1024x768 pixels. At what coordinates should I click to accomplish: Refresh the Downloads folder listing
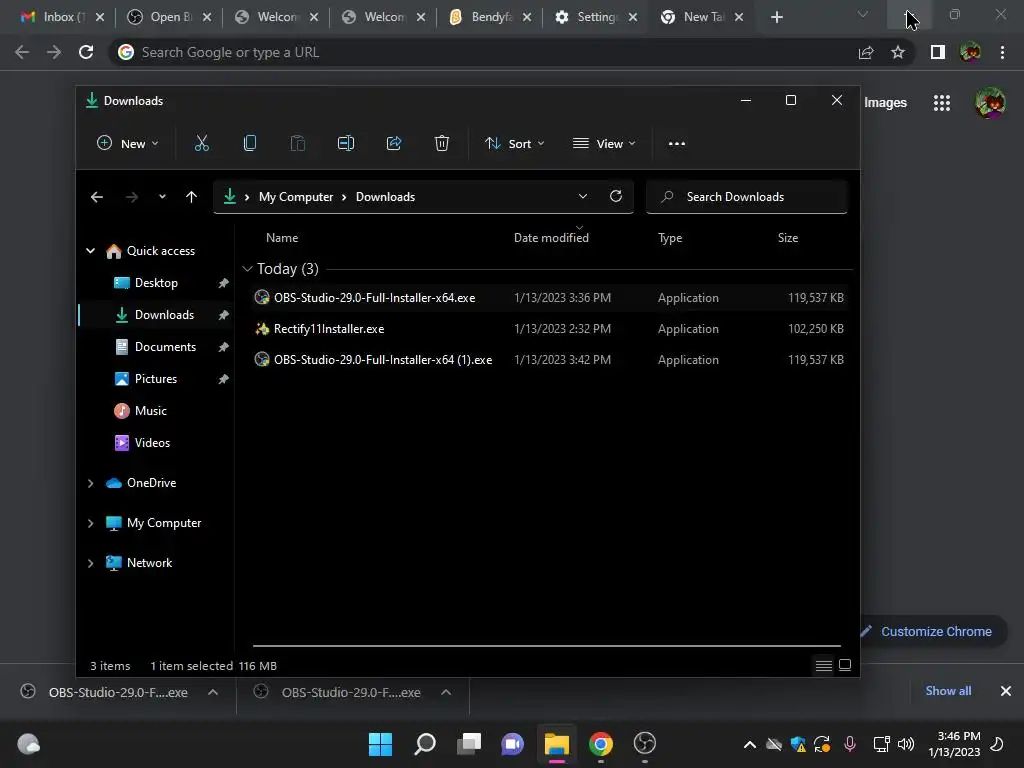616,197
